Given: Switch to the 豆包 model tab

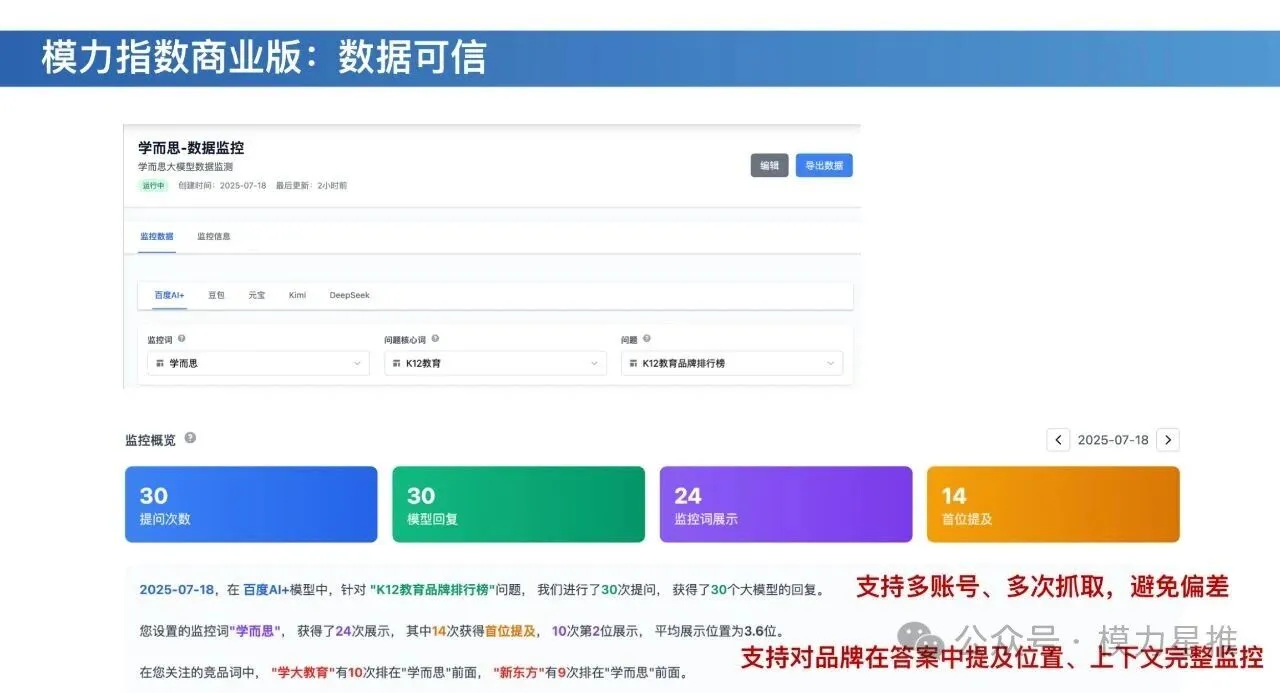Looking at the screenshot, I should (x=216, y=295).
